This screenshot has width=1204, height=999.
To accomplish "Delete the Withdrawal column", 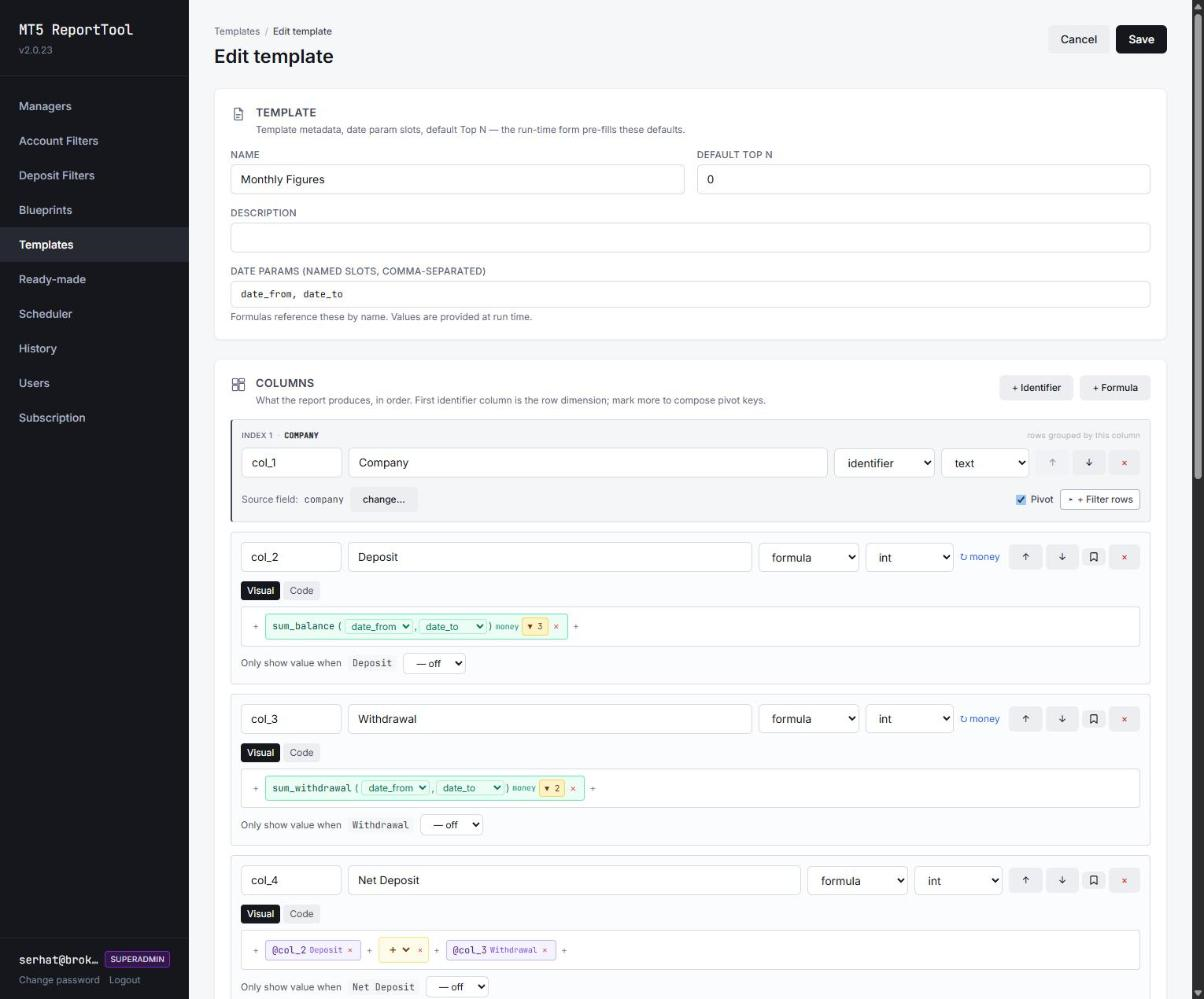I will point(1124,719).
